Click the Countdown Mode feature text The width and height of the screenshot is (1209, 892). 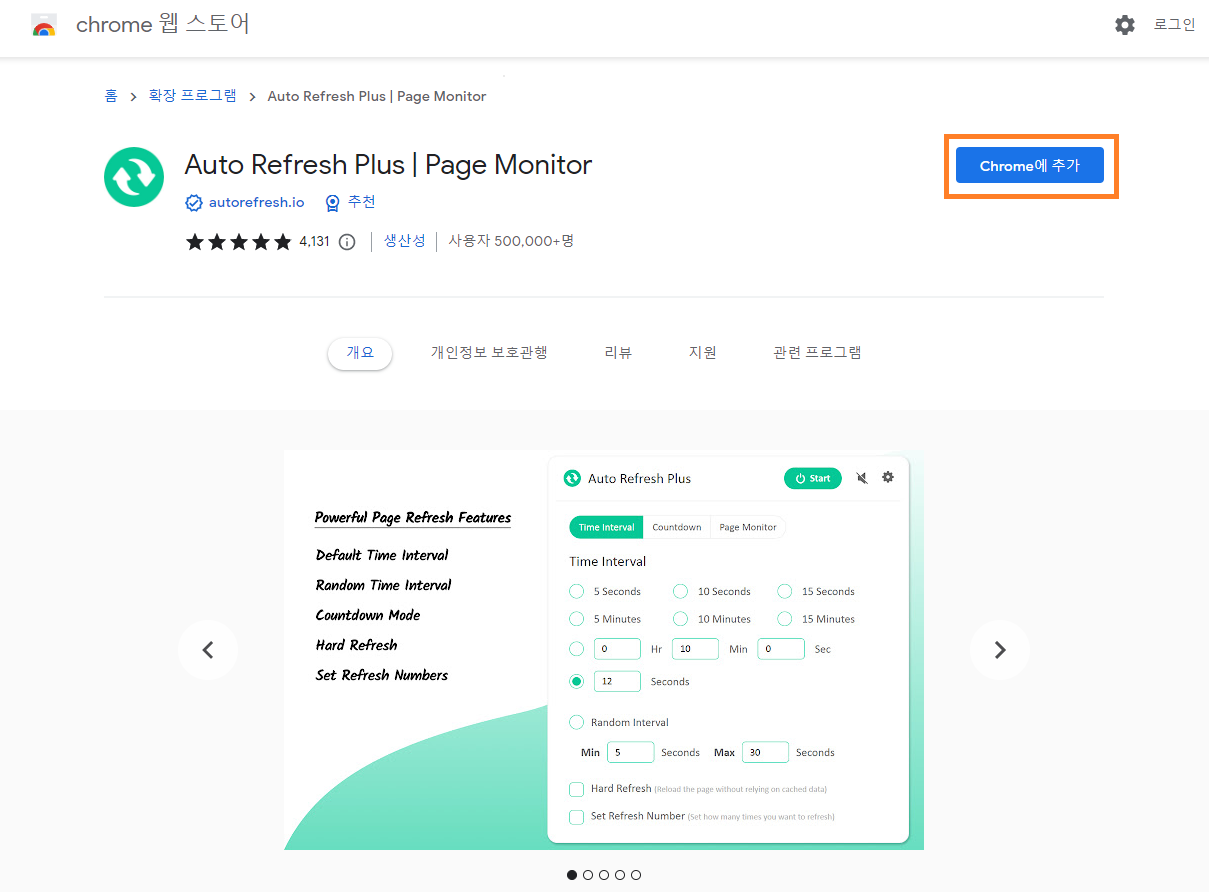tap(368, 615)
